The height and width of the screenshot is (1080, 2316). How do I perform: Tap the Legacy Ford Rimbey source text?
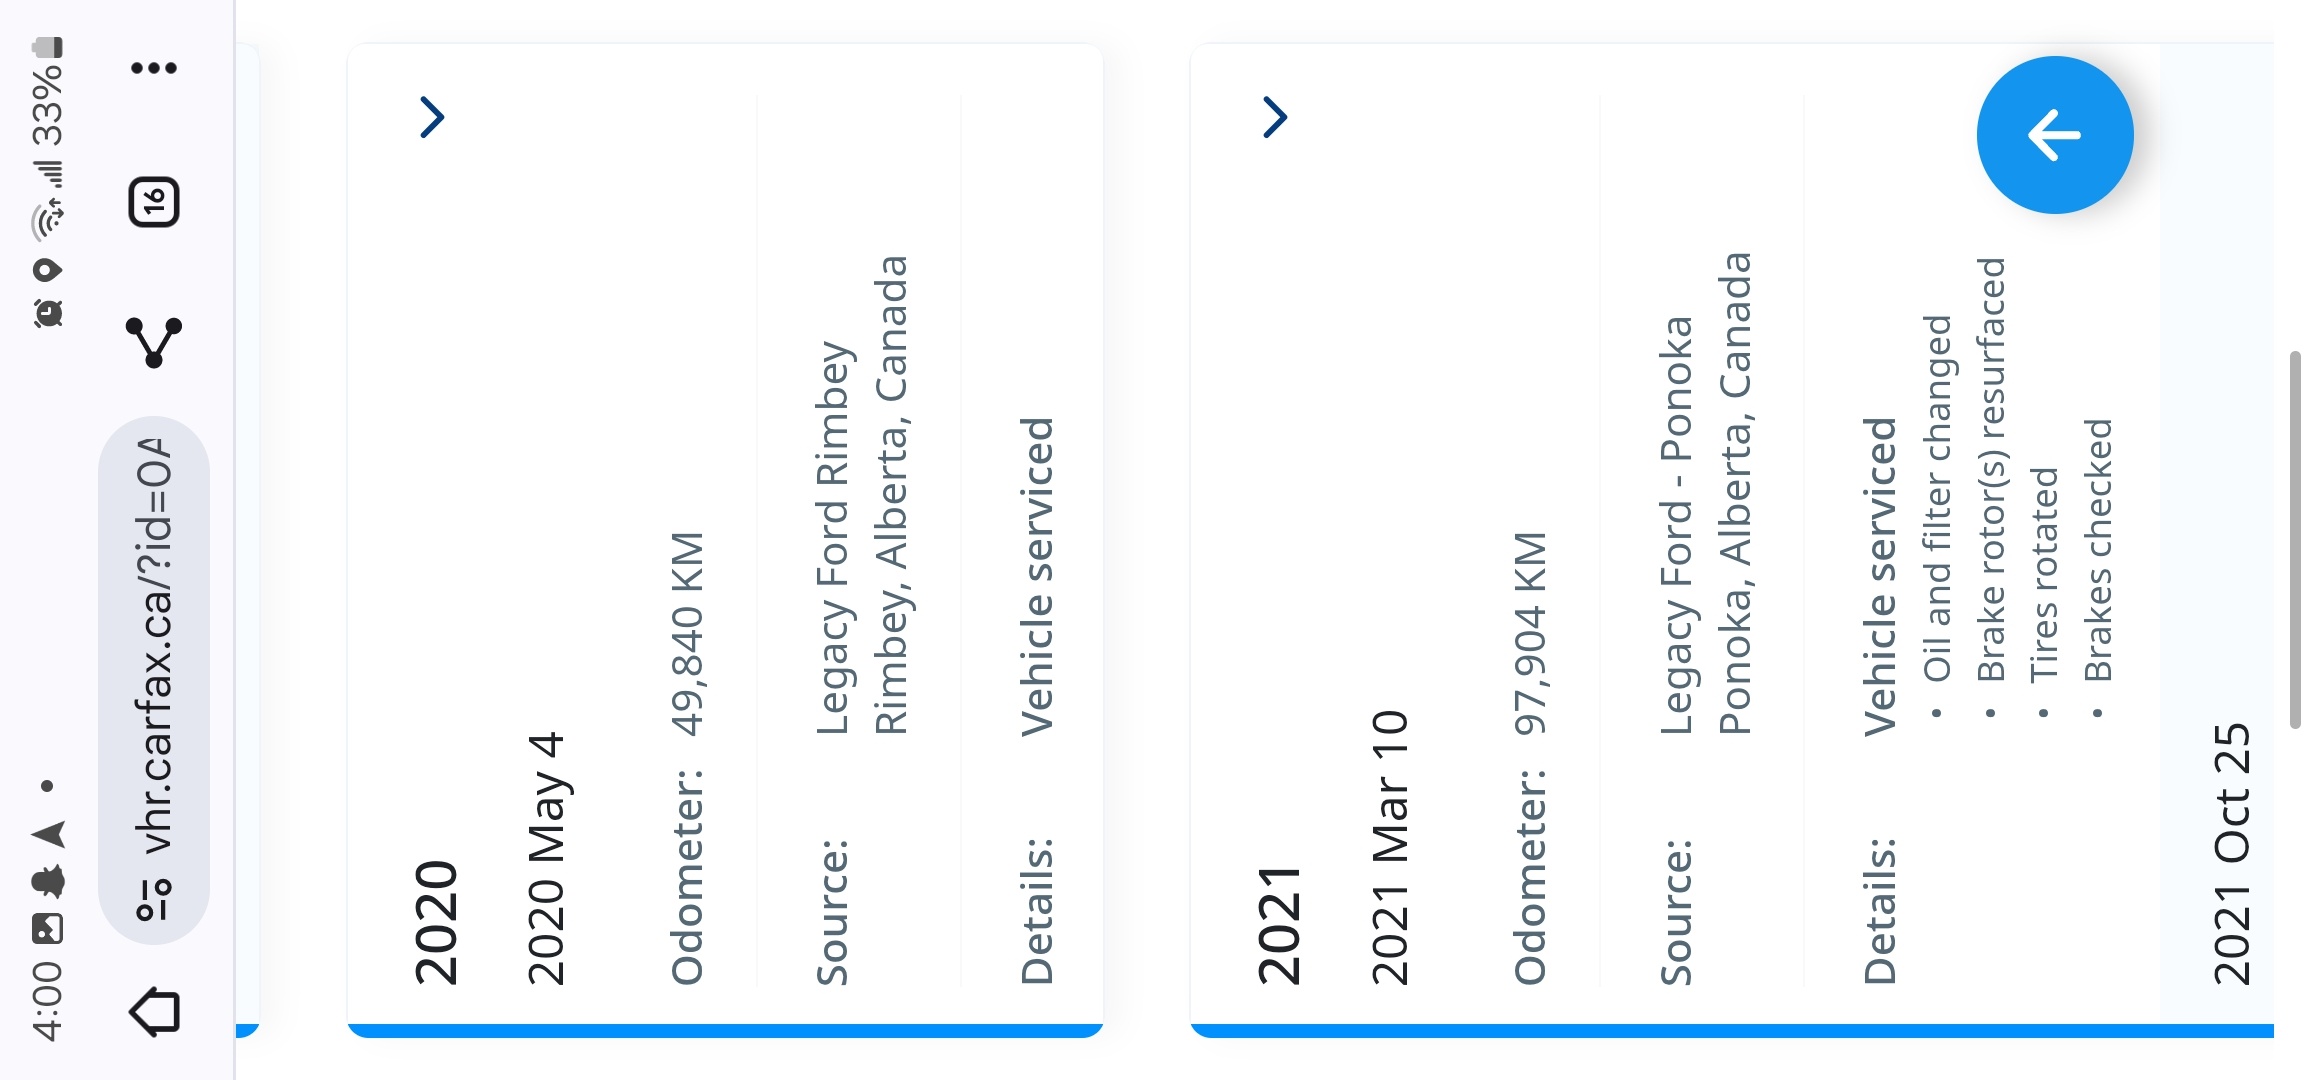(x=832, y=539)
